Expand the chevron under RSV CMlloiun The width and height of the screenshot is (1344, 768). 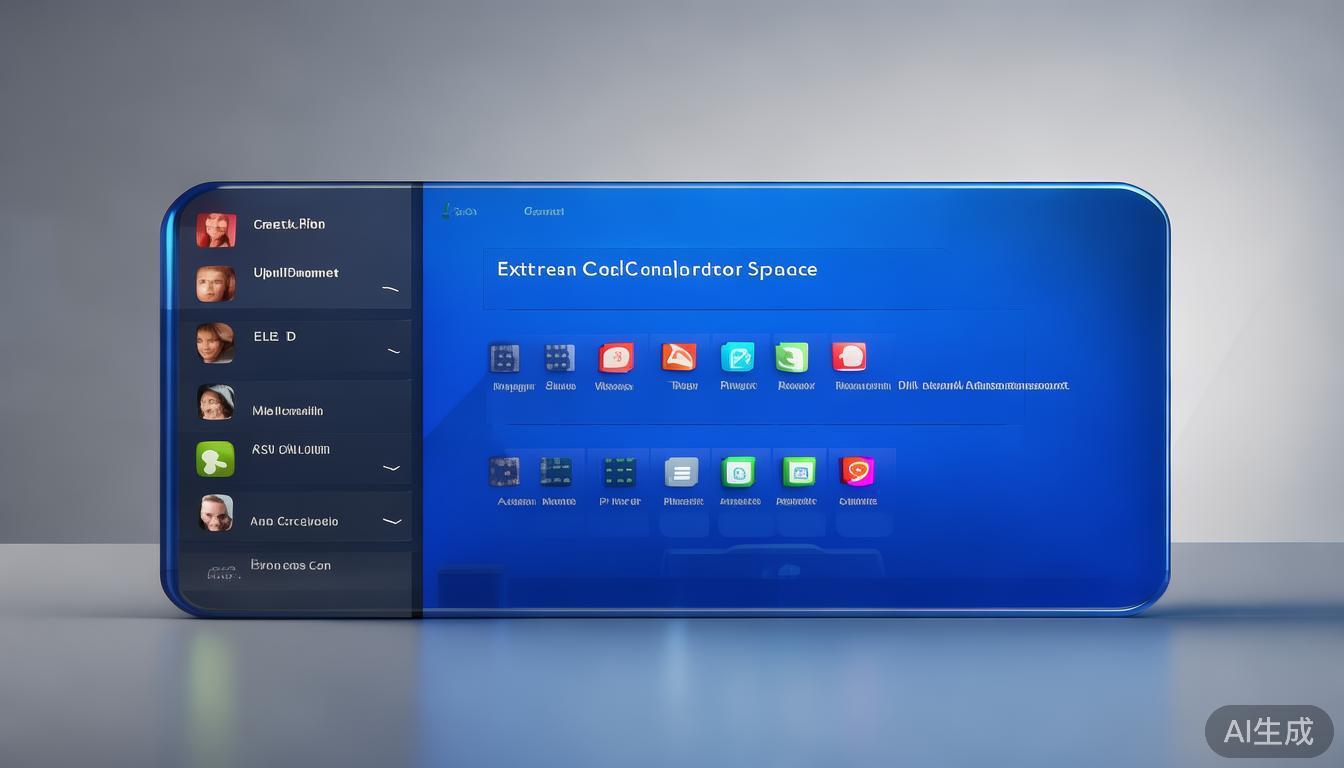pos(392,467)
